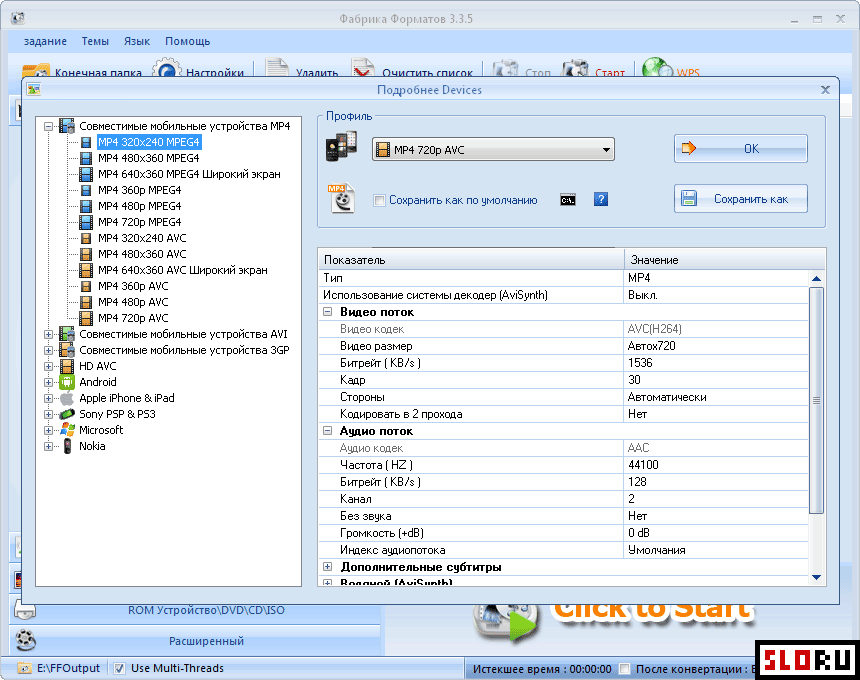
Task: Open the blue question mark help icon
Action: pos(601,199)
